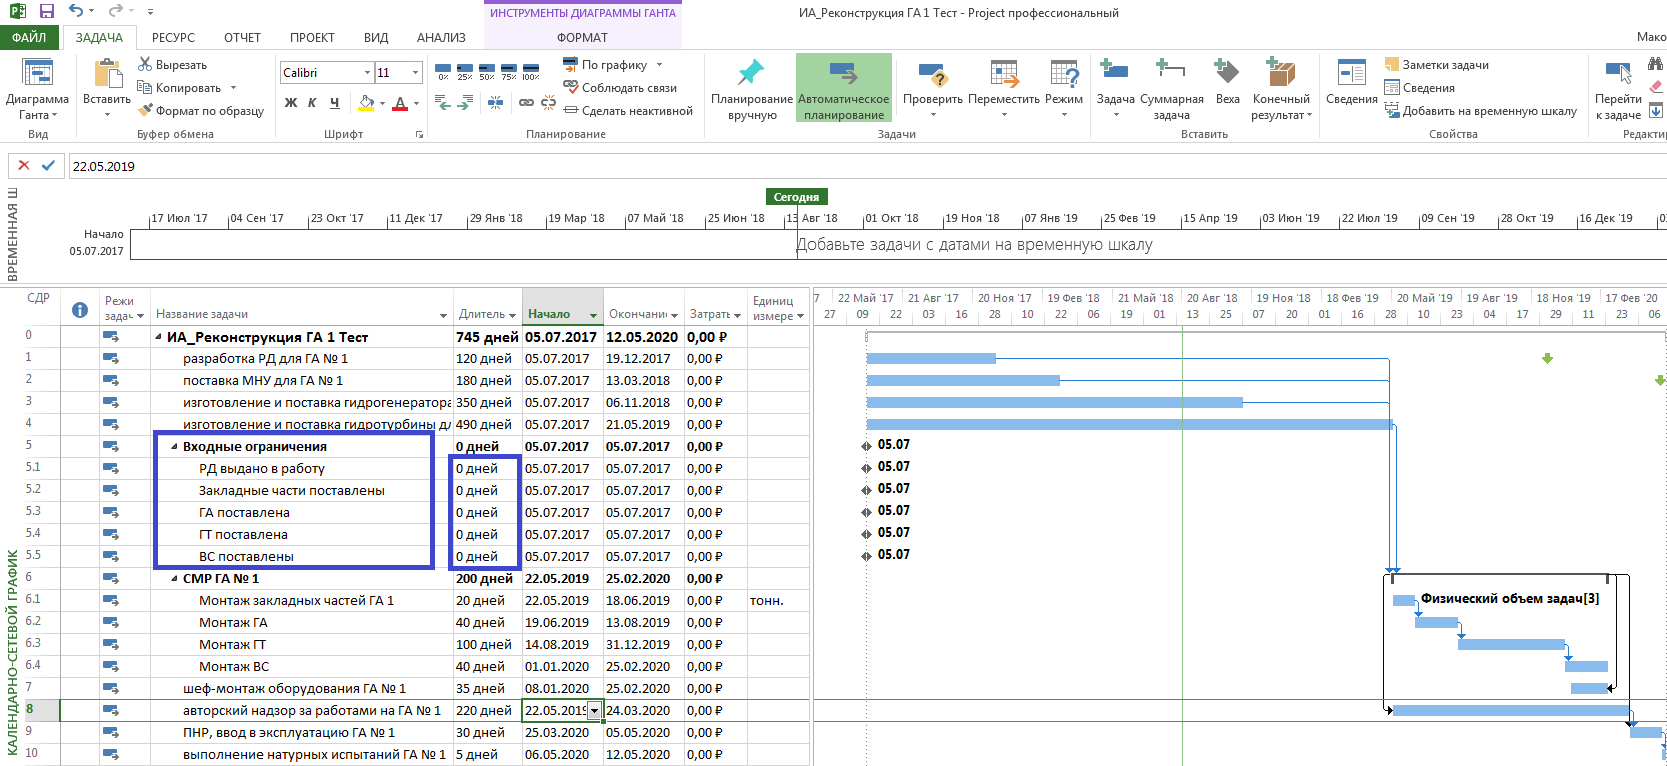
Task: Open the Calibri font name dropdown
Action: click(x=367, y=73)
